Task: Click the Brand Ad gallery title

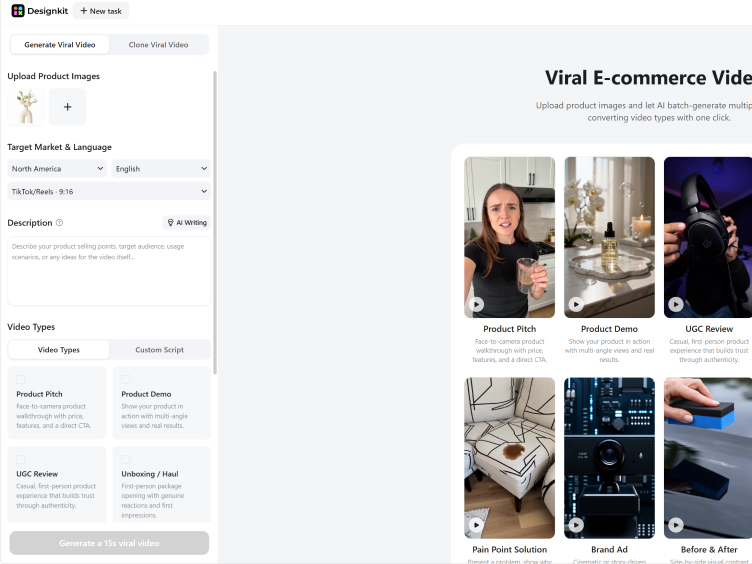Action: point(609,550)
